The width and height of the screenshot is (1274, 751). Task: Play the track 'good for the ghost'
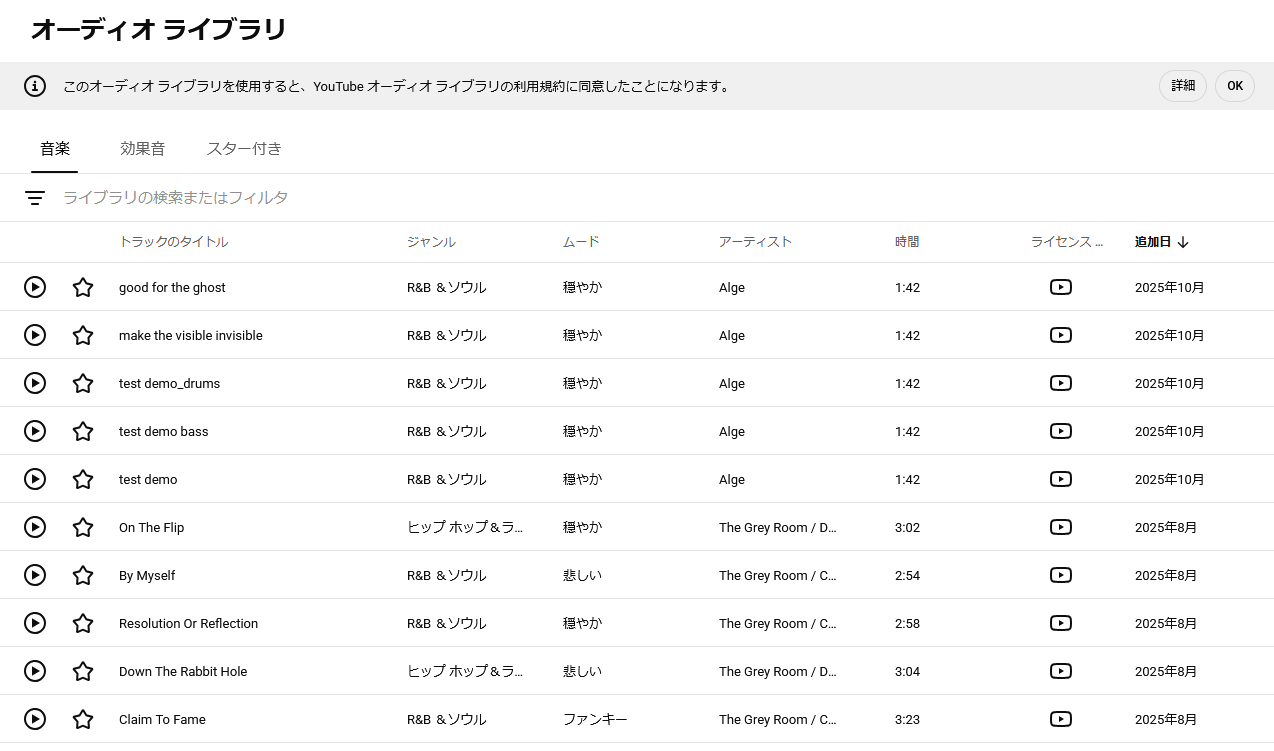35,287
